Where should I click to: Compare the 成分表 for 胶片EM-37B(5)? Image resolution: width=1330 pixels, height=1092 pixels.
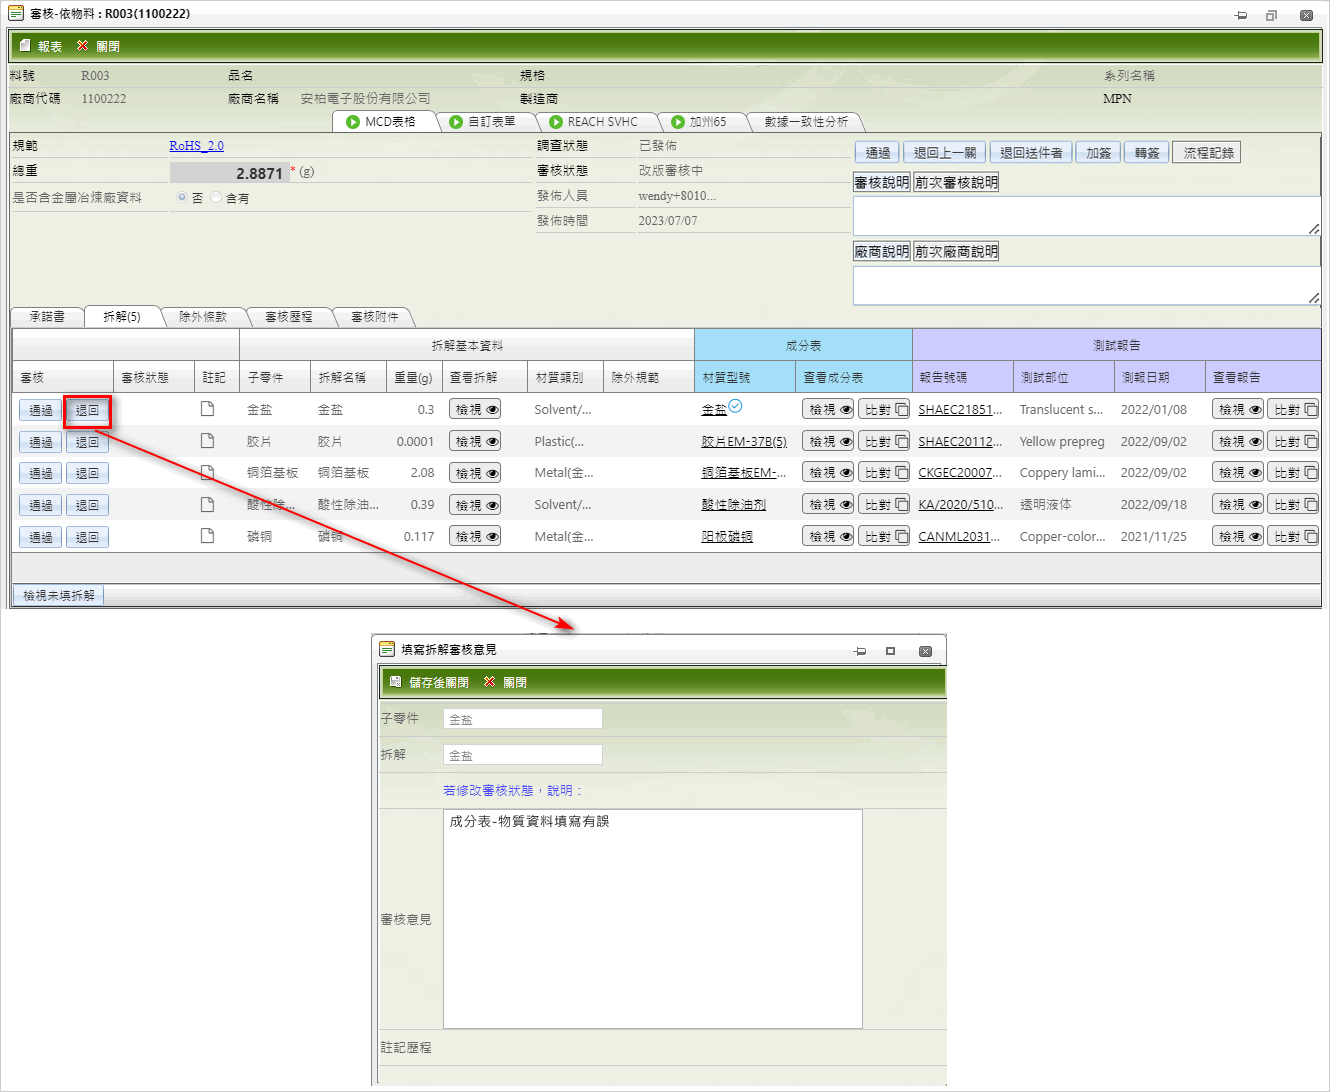point(884,441)
